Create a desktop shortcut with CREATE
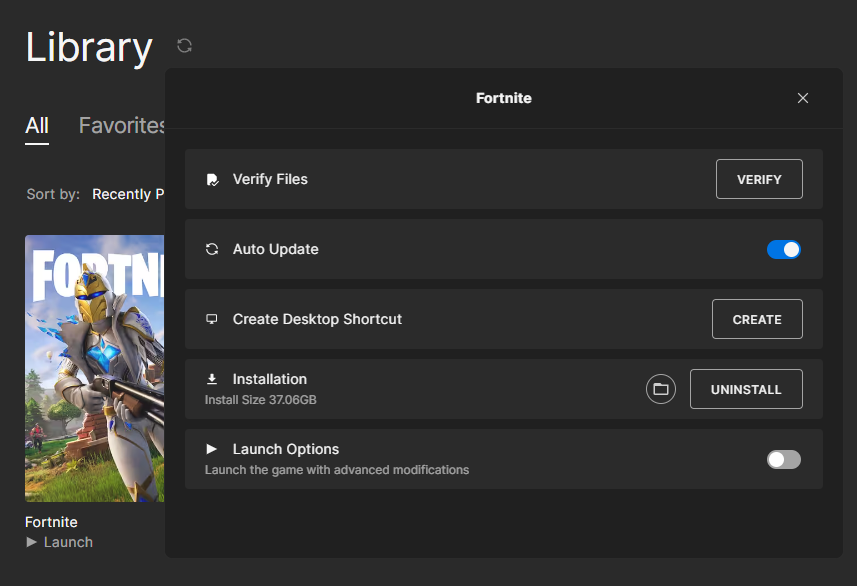Screen dimensions: 857x586 757,319
